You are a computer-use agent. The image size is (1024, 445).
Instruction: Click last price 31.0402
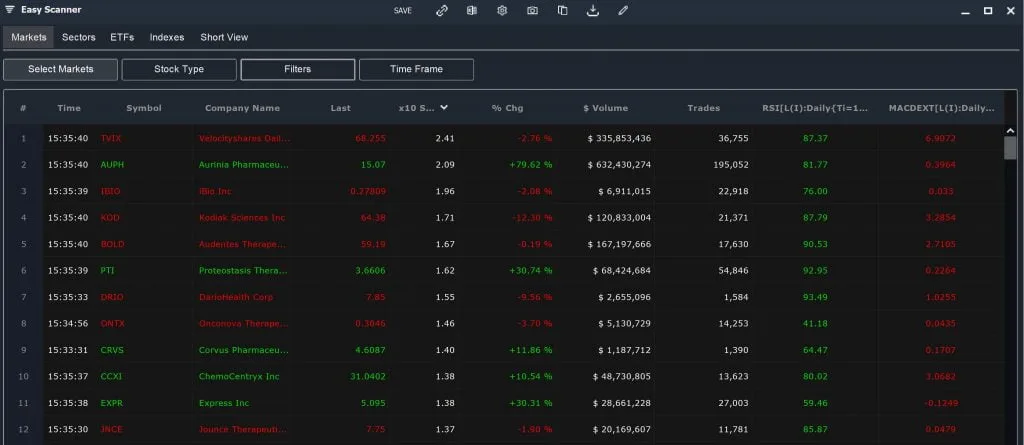click(368, 376)
